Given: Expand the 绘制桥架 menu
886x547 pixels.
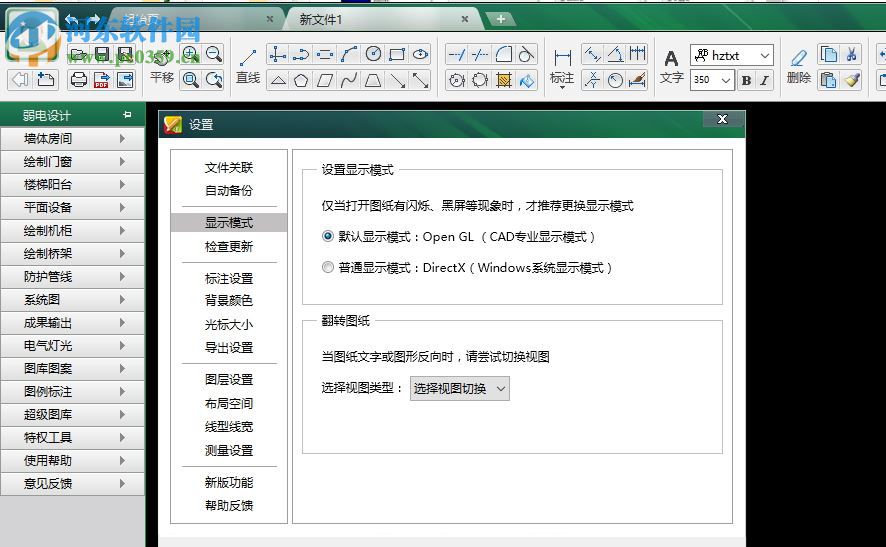Looking at the screenshot, I should click(72, 254).
